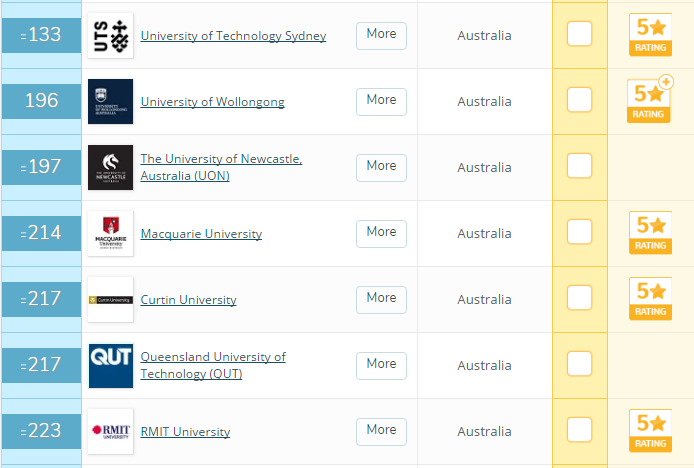Expand More details for Curtin University

[381, 298]
